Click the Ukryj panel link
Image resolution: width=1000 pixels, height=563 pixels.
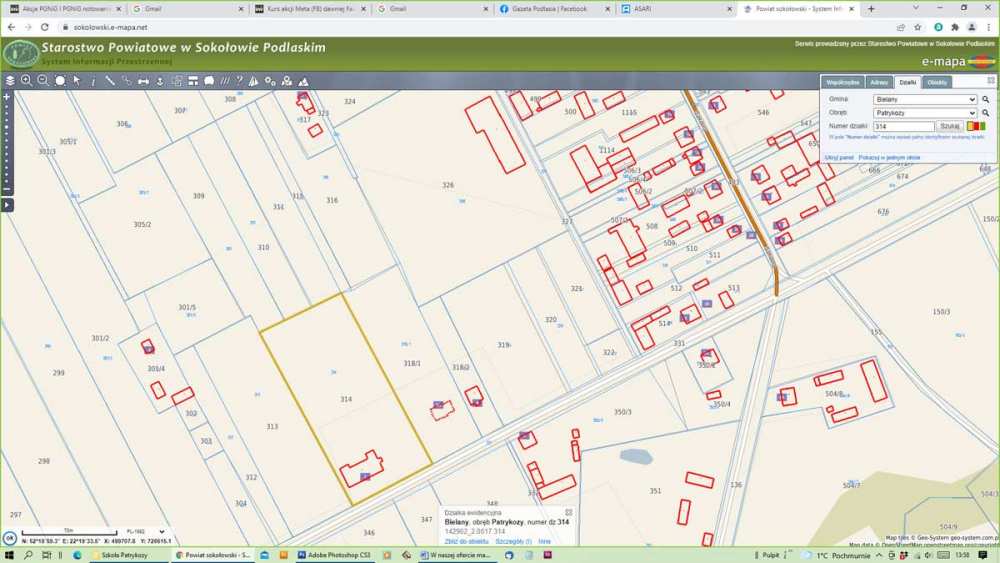pyautogui.click(x=839, y=157)
